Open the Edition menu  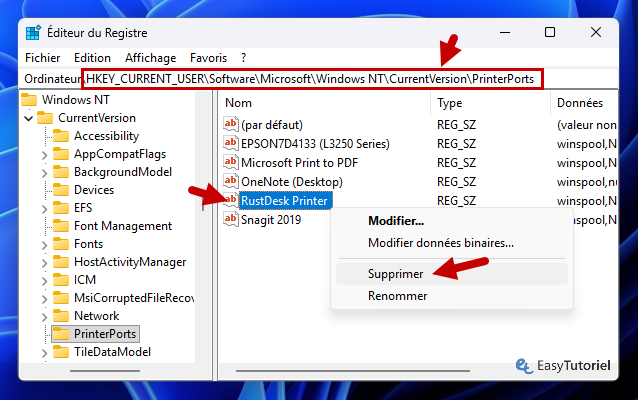pyautogui.click(x=92, y=58)
